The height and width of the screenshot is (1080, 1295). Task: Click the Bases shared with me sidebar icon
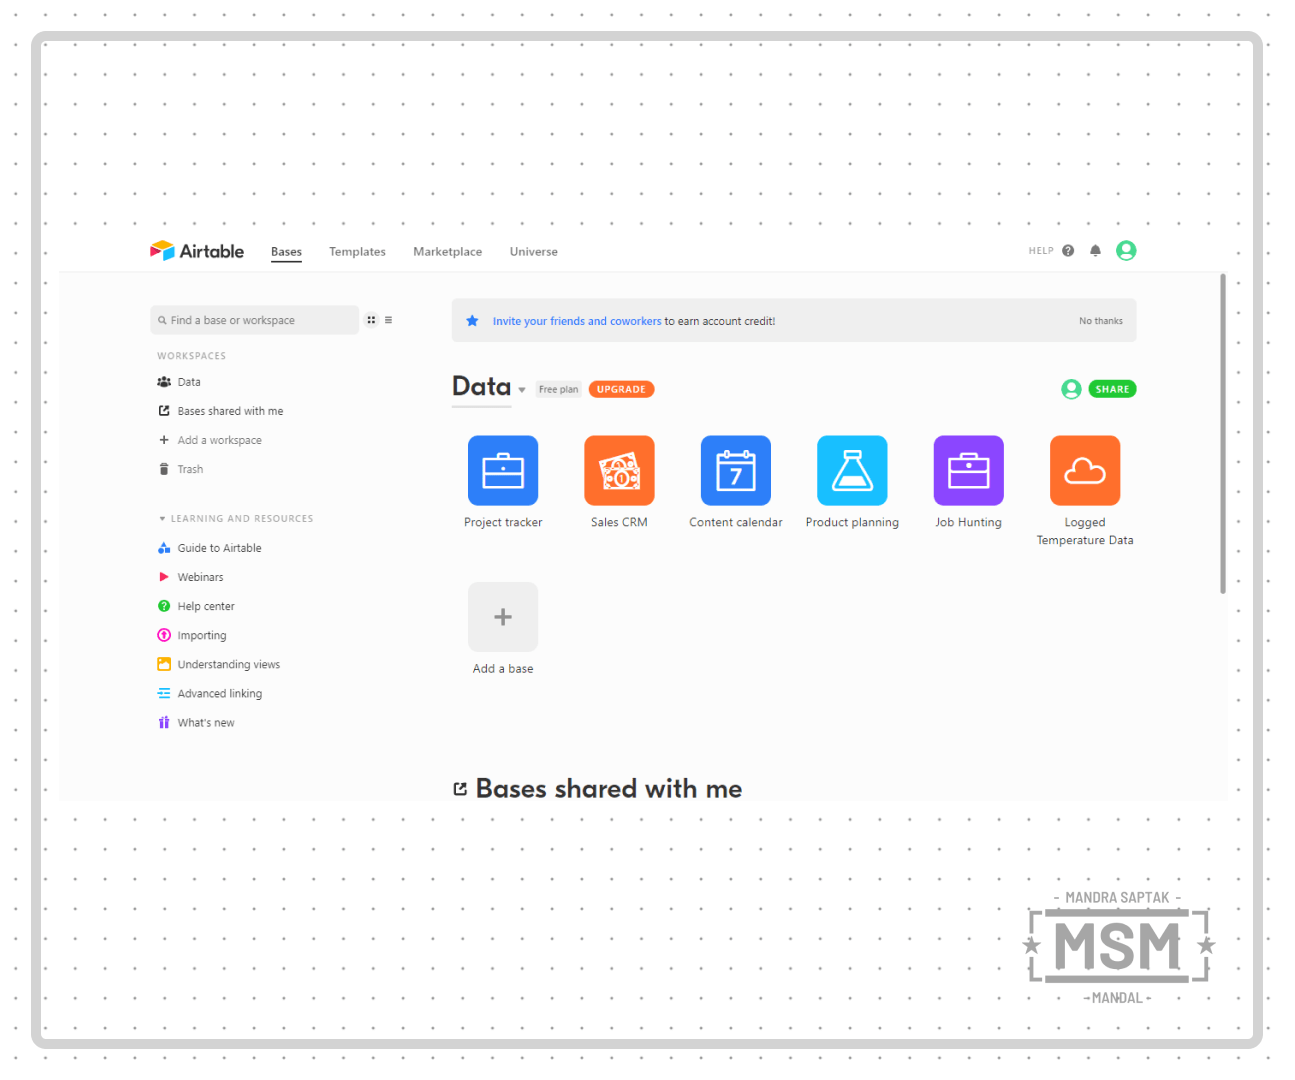coord(164,411)
